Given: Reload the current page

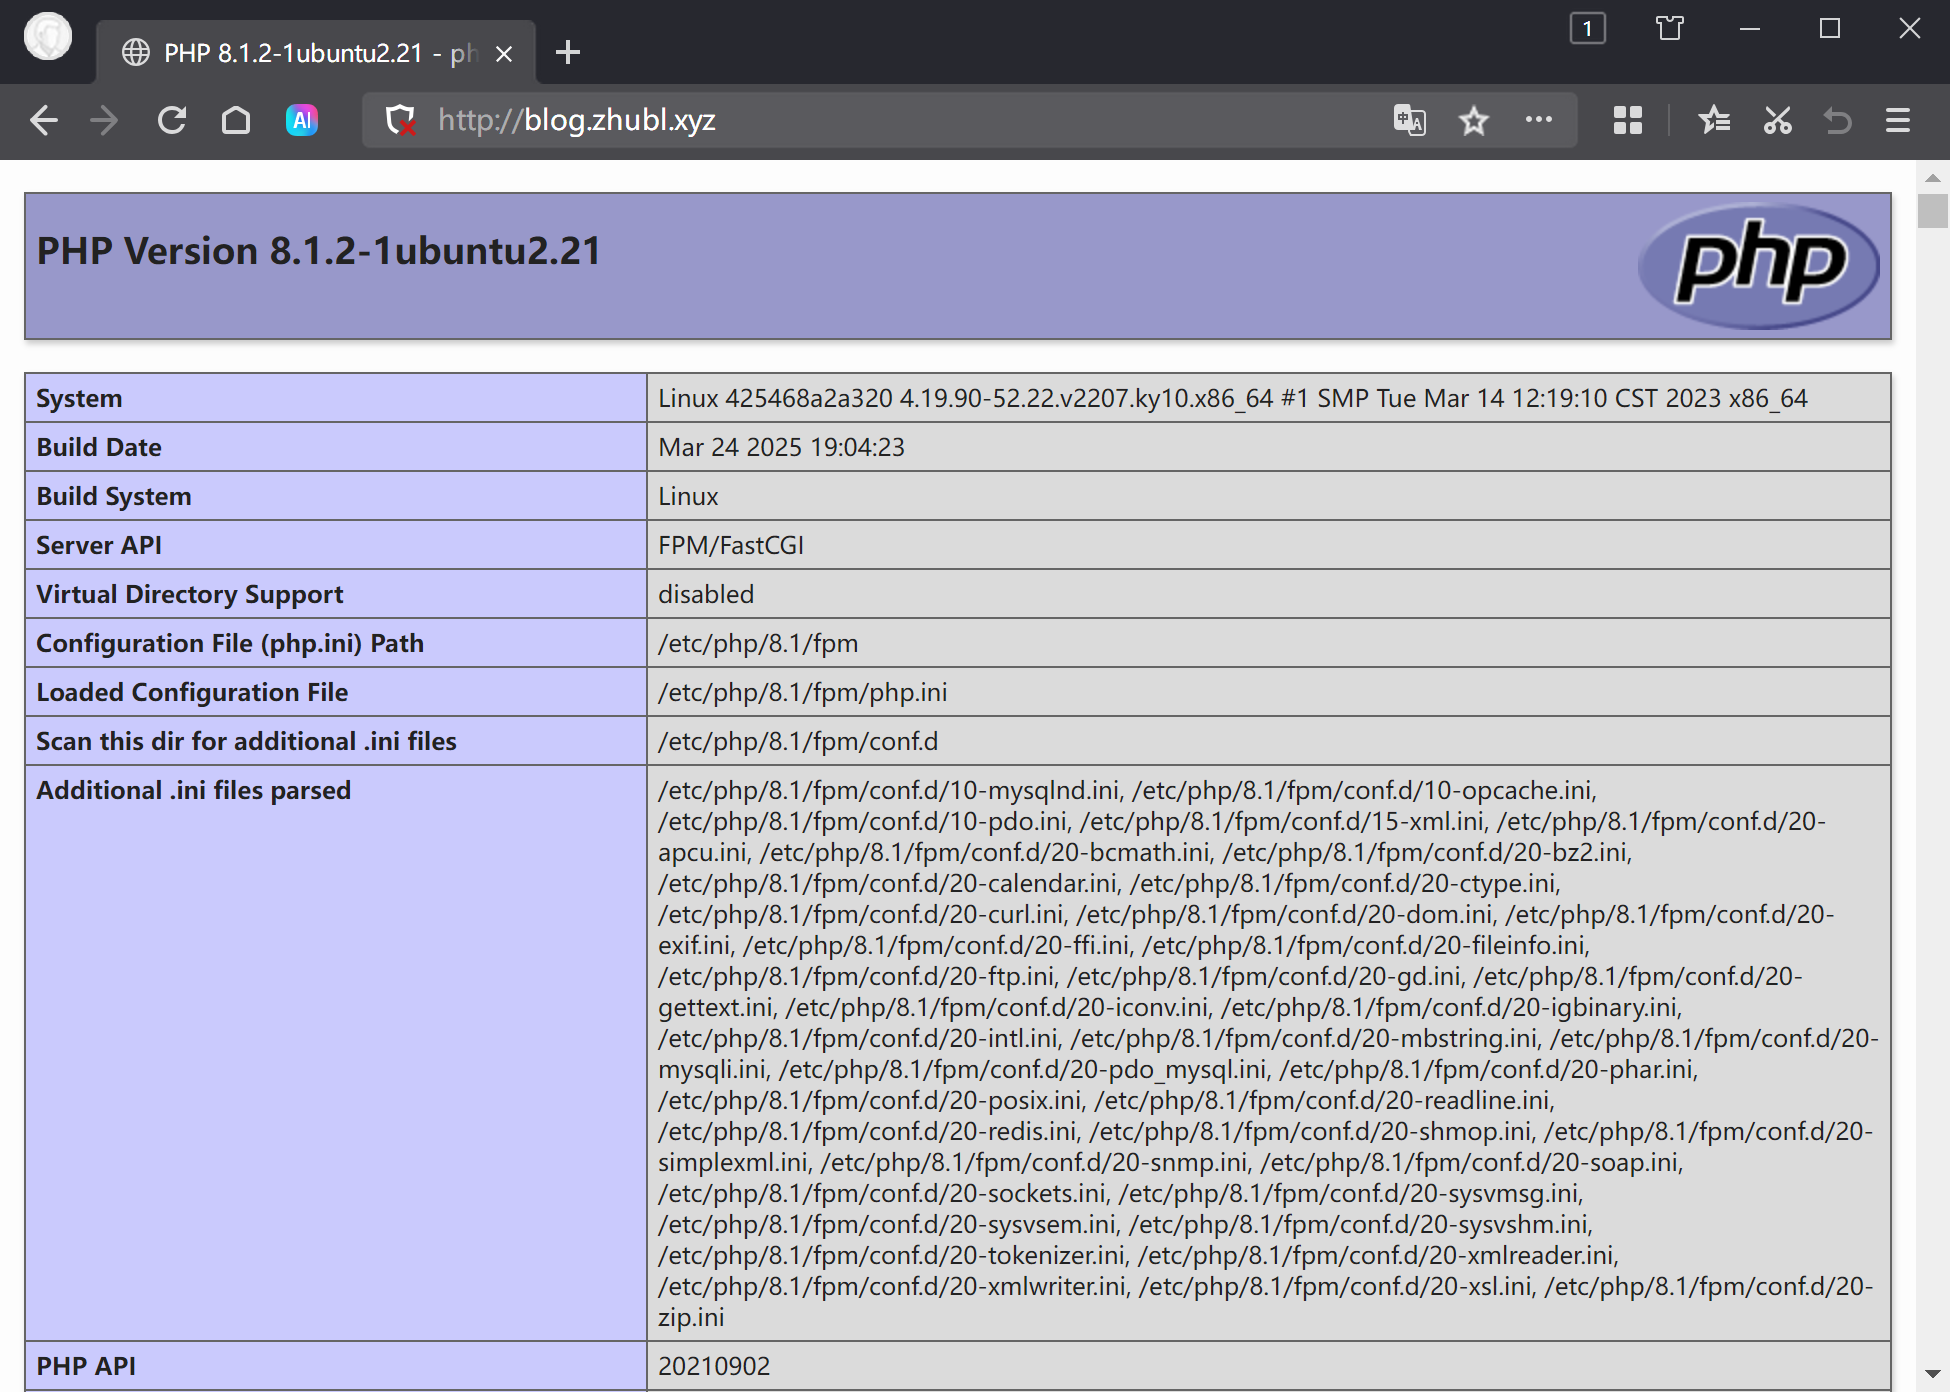Looking at the screenshot, I should (x=172, y=121).
